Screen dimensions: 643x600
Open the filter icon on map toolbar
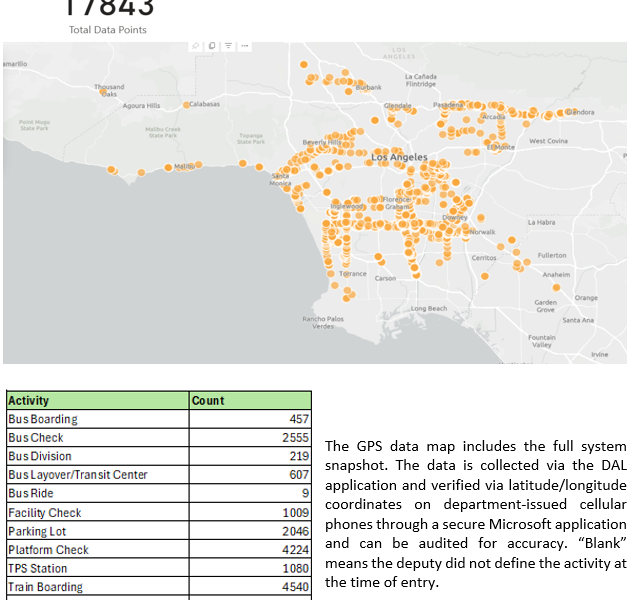coord(228,46)
